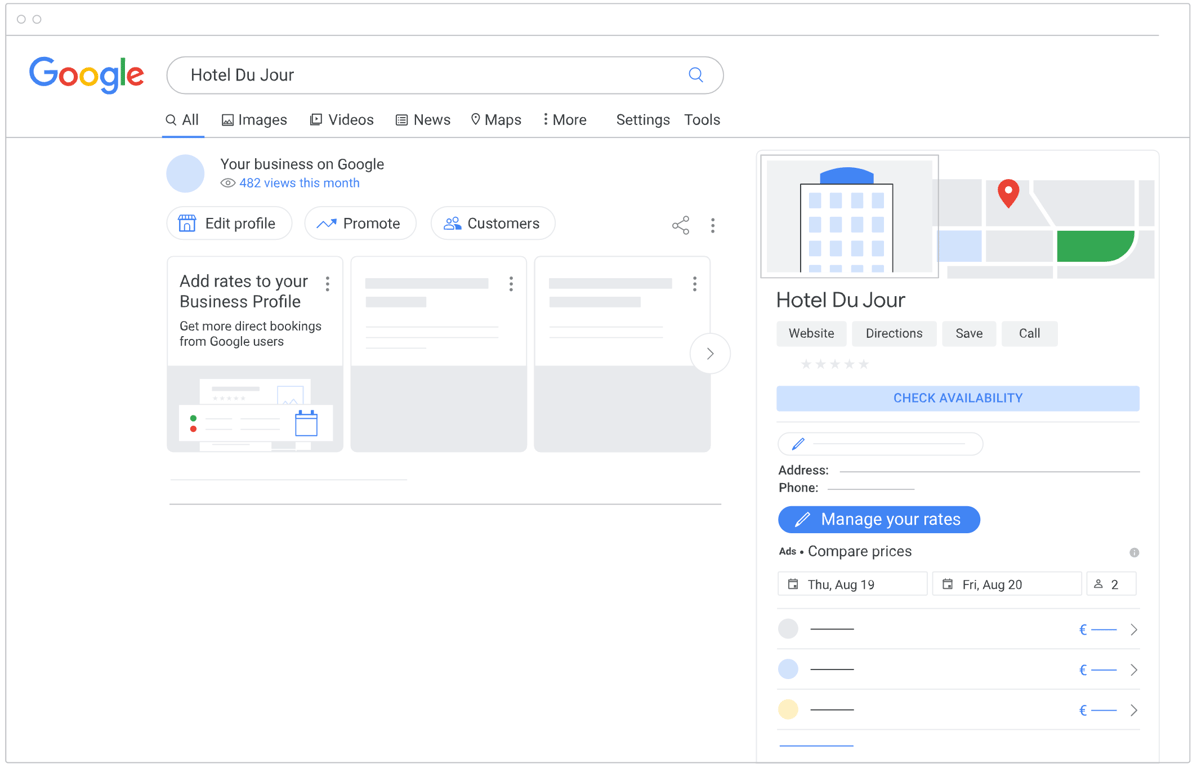The height and width of the screenshot is (768, 1197).
Task: Open the guest count selector showing 2
Action: pos(1110,584)
